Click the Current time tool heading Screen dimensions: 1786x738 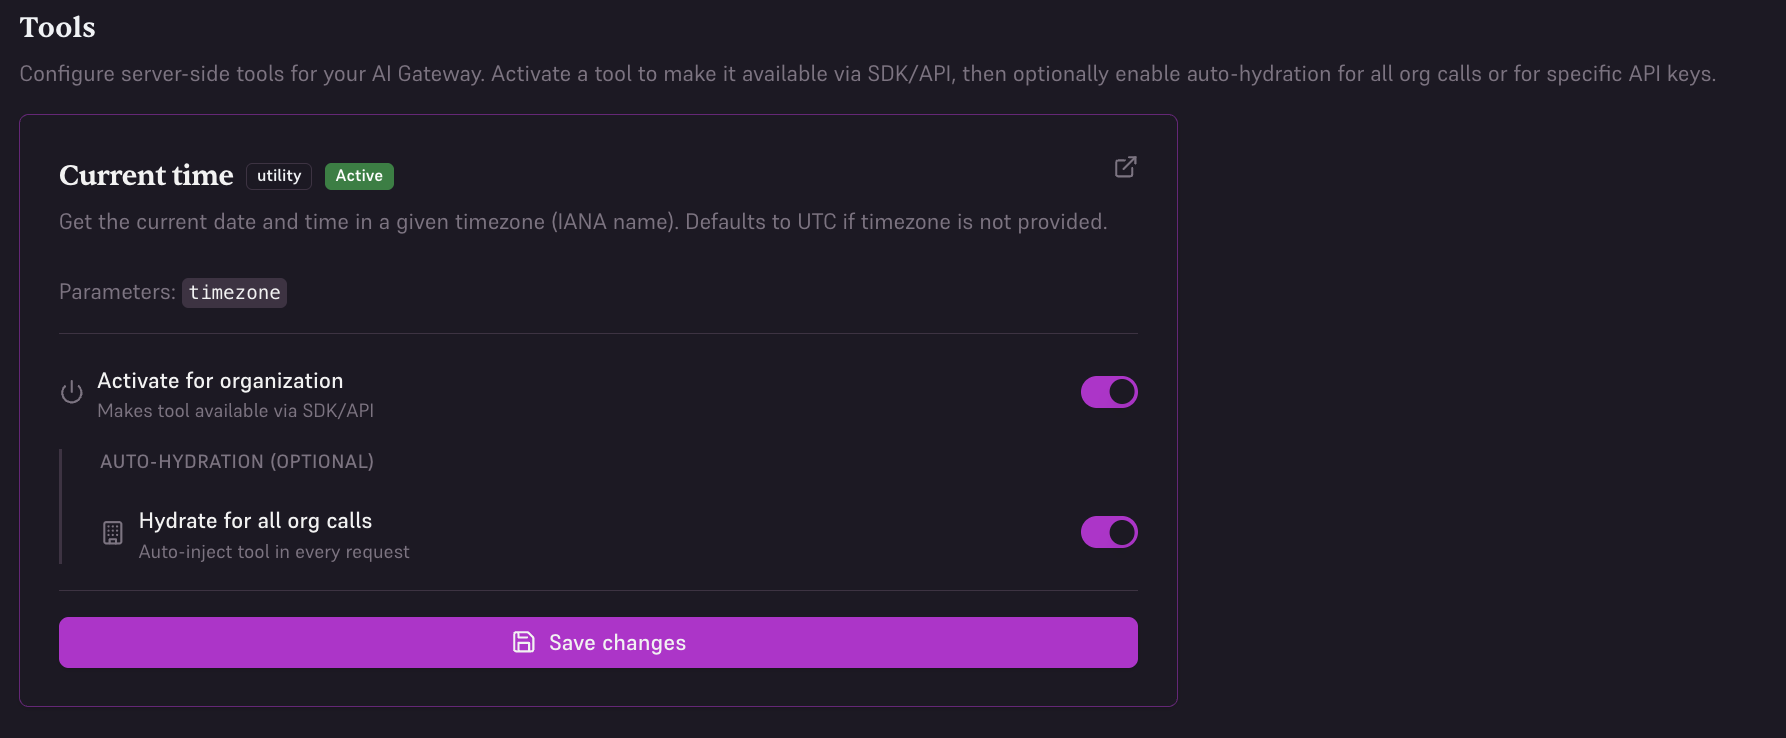(146, 175)
